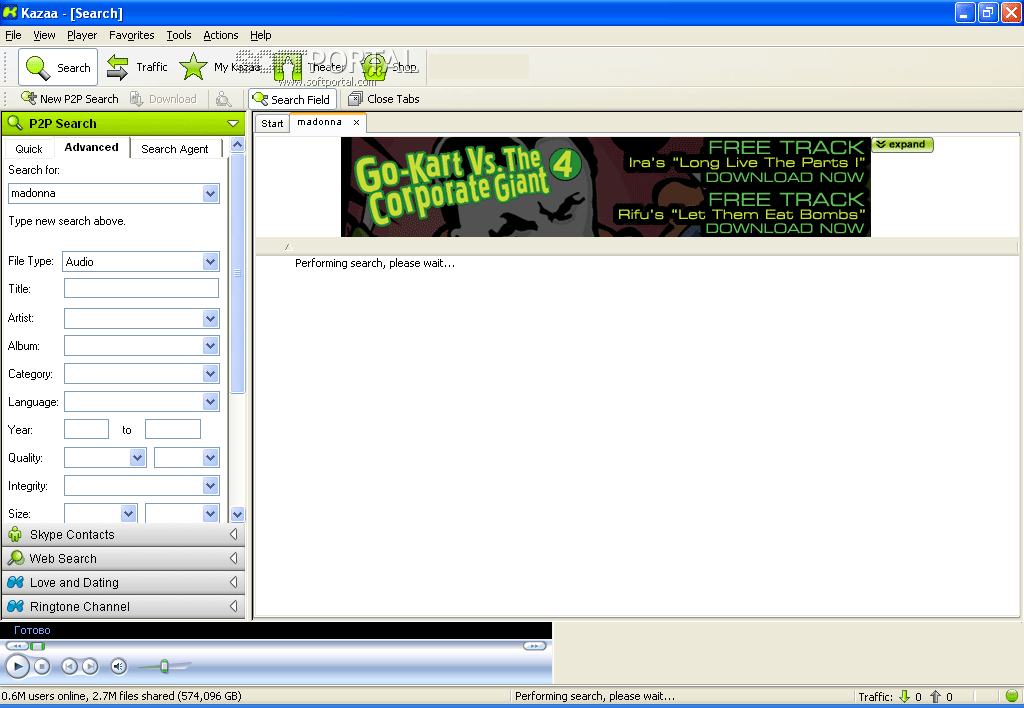
Task: Click the users online status text
Action: click(121, 696)
